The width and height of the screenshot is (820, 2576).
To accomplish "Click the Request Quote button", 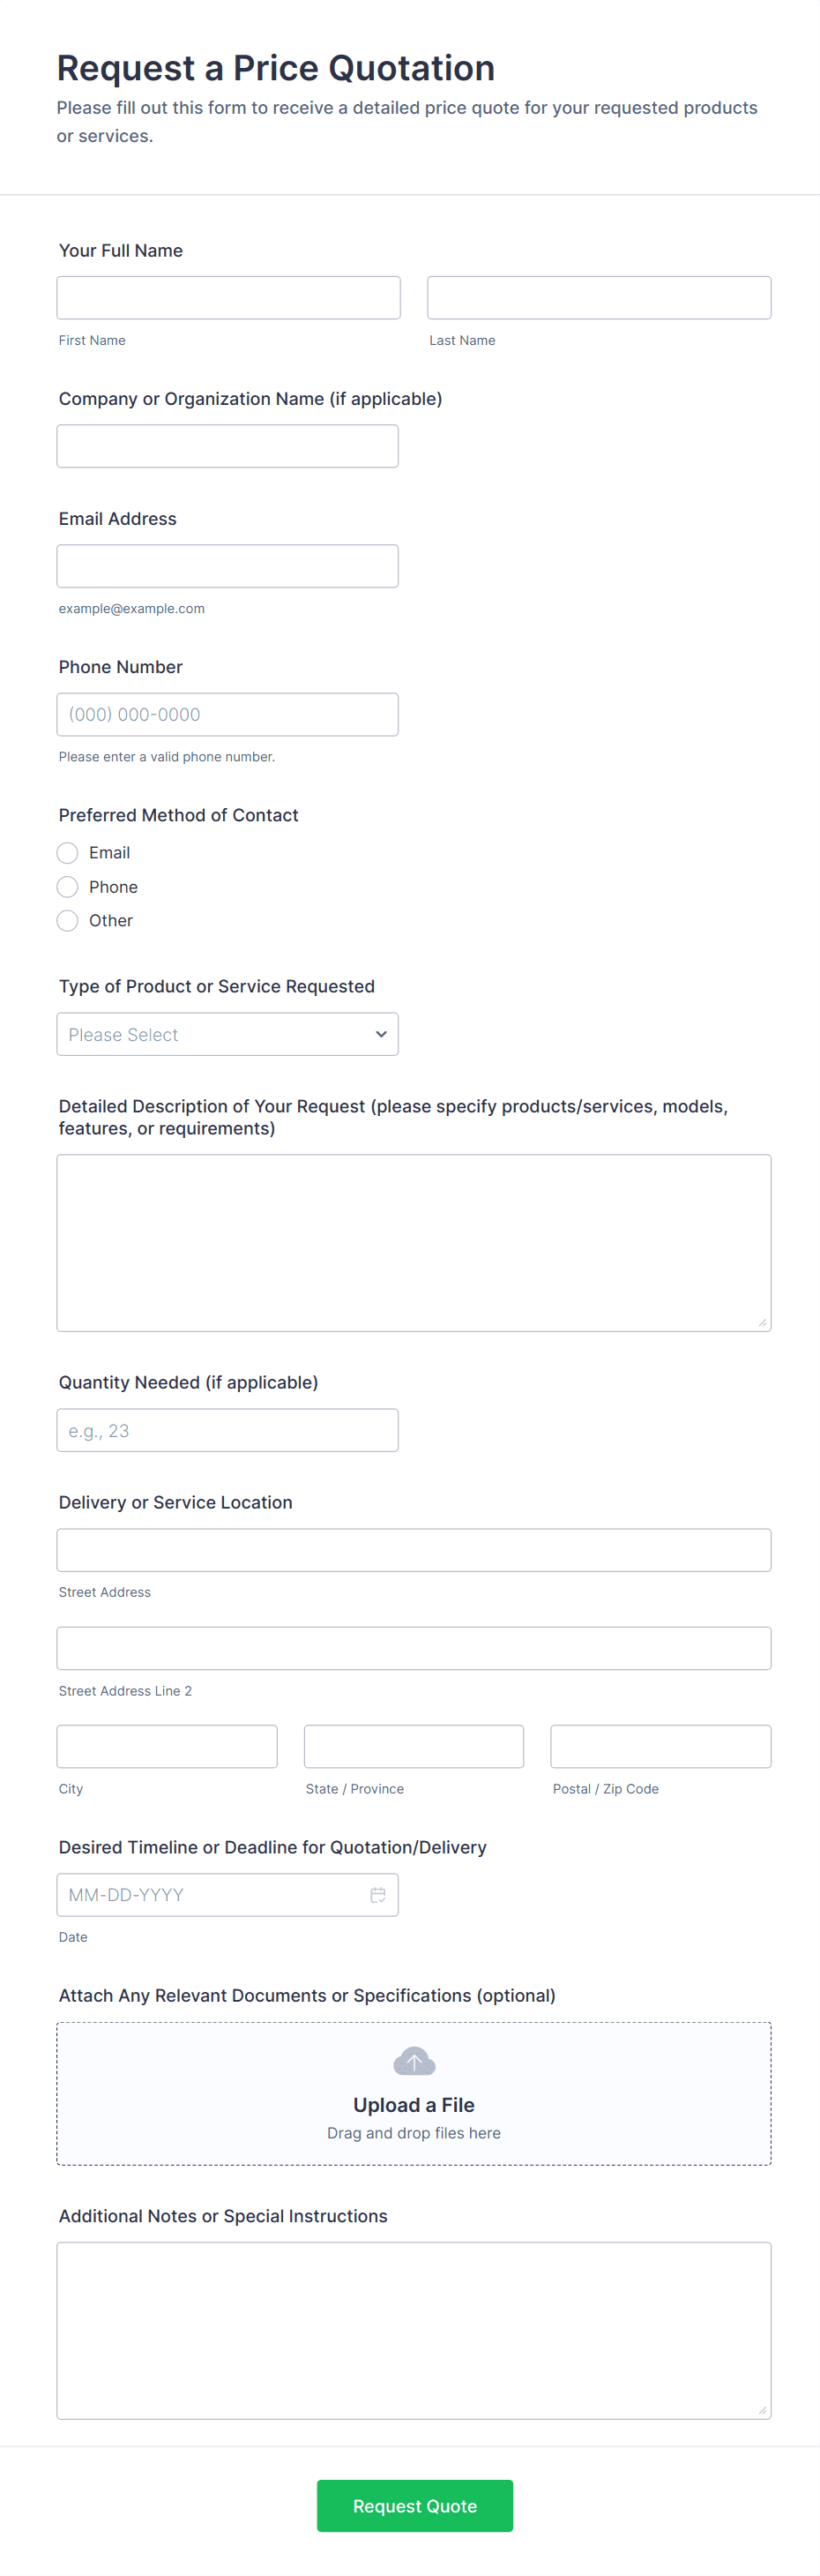I will pyautogui.click(x=414, y=2505).
